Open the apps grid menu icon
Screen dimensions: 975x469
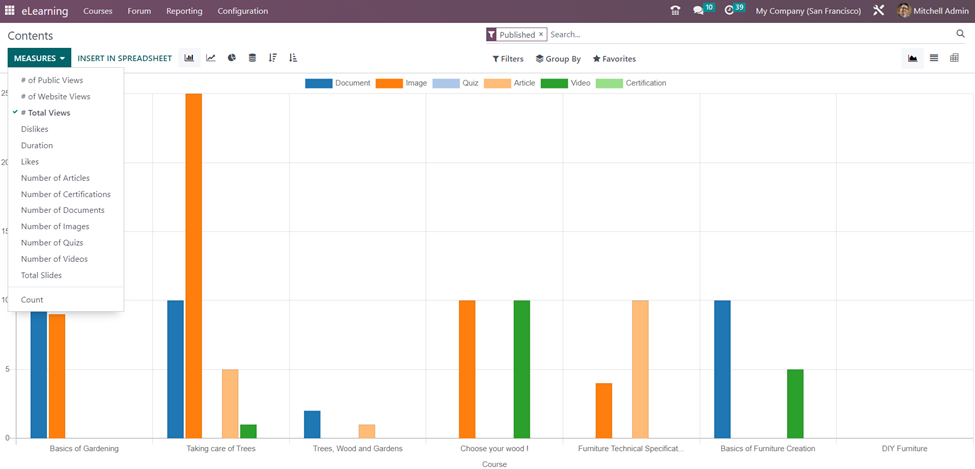point(10,11)
